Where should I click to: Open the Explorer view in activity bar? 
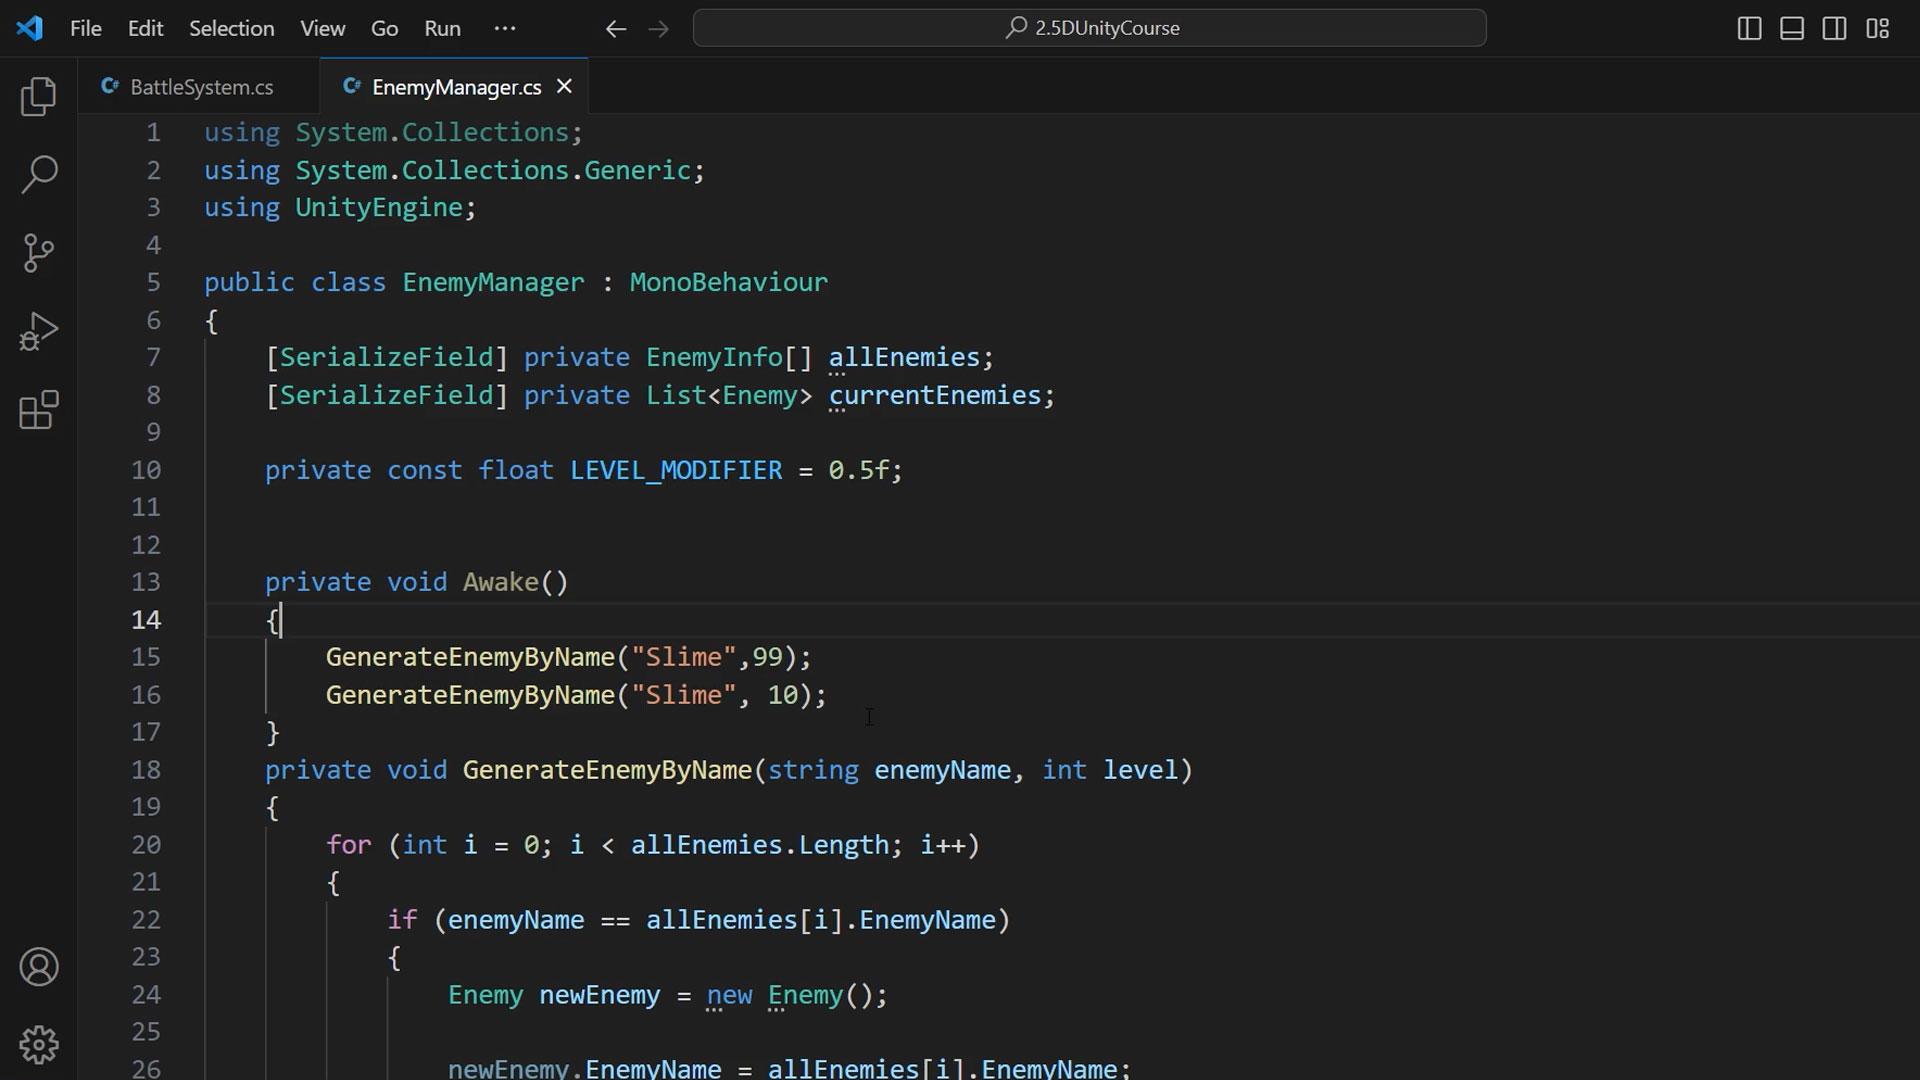(x=39, y=97)
